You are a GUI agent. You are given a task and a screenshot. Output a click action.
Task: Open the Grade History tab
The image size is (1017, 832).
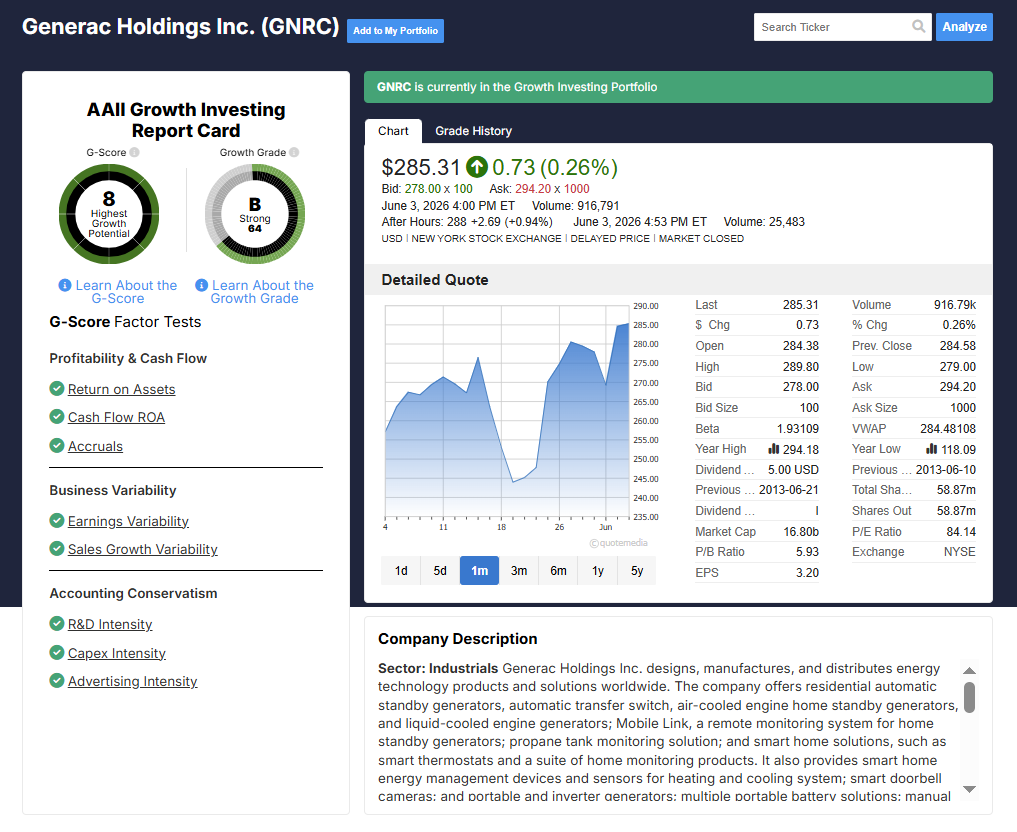[473, 131]
